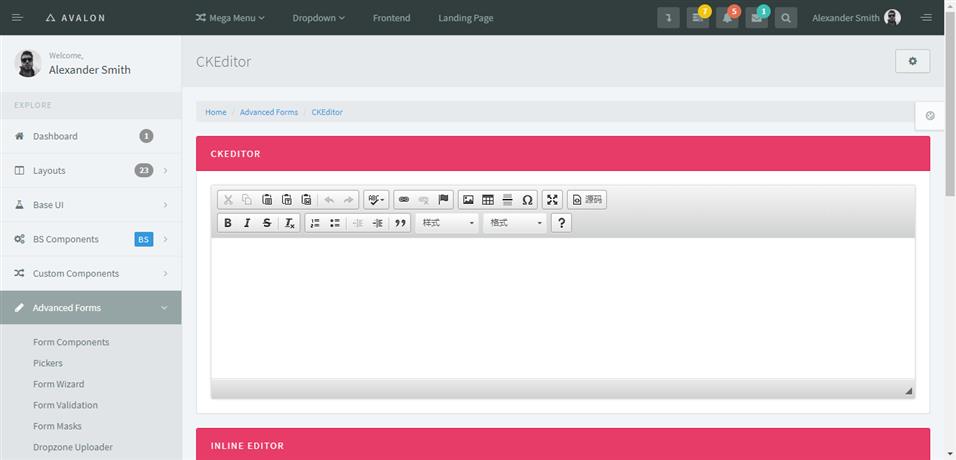The image size is (956, 460).
Task: Open Form Wizard submenu item
Action: pos(59,384)
